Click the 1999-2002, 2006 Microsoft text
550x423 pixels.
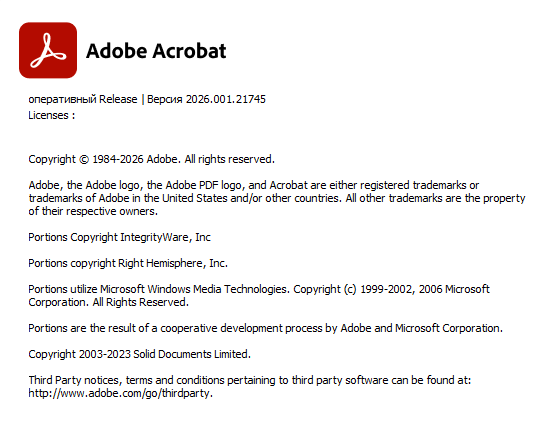click(x=425, y=289)
